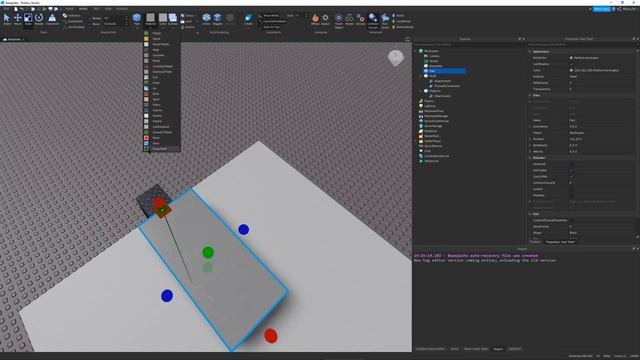Image resolution: width=640 pixels, height=360 pixels.
Task: Open the MODEL ribbon tab
Action: pyautogui.click(x=83, y=9)
